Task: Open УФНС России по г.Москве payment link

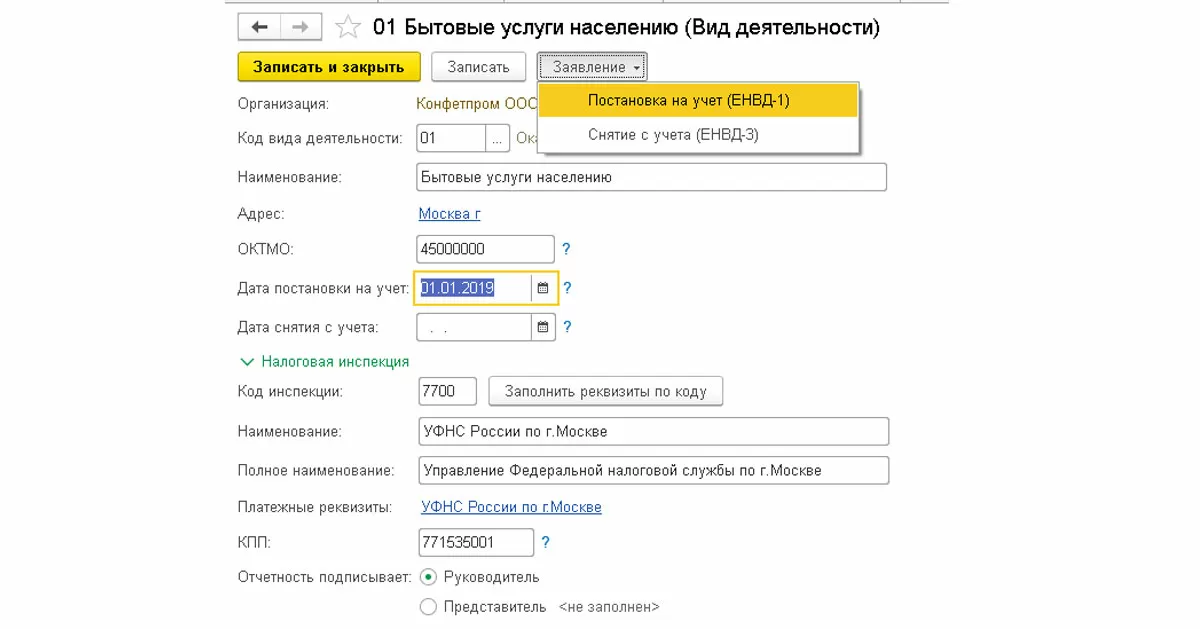Action: (x=511, y=507)
